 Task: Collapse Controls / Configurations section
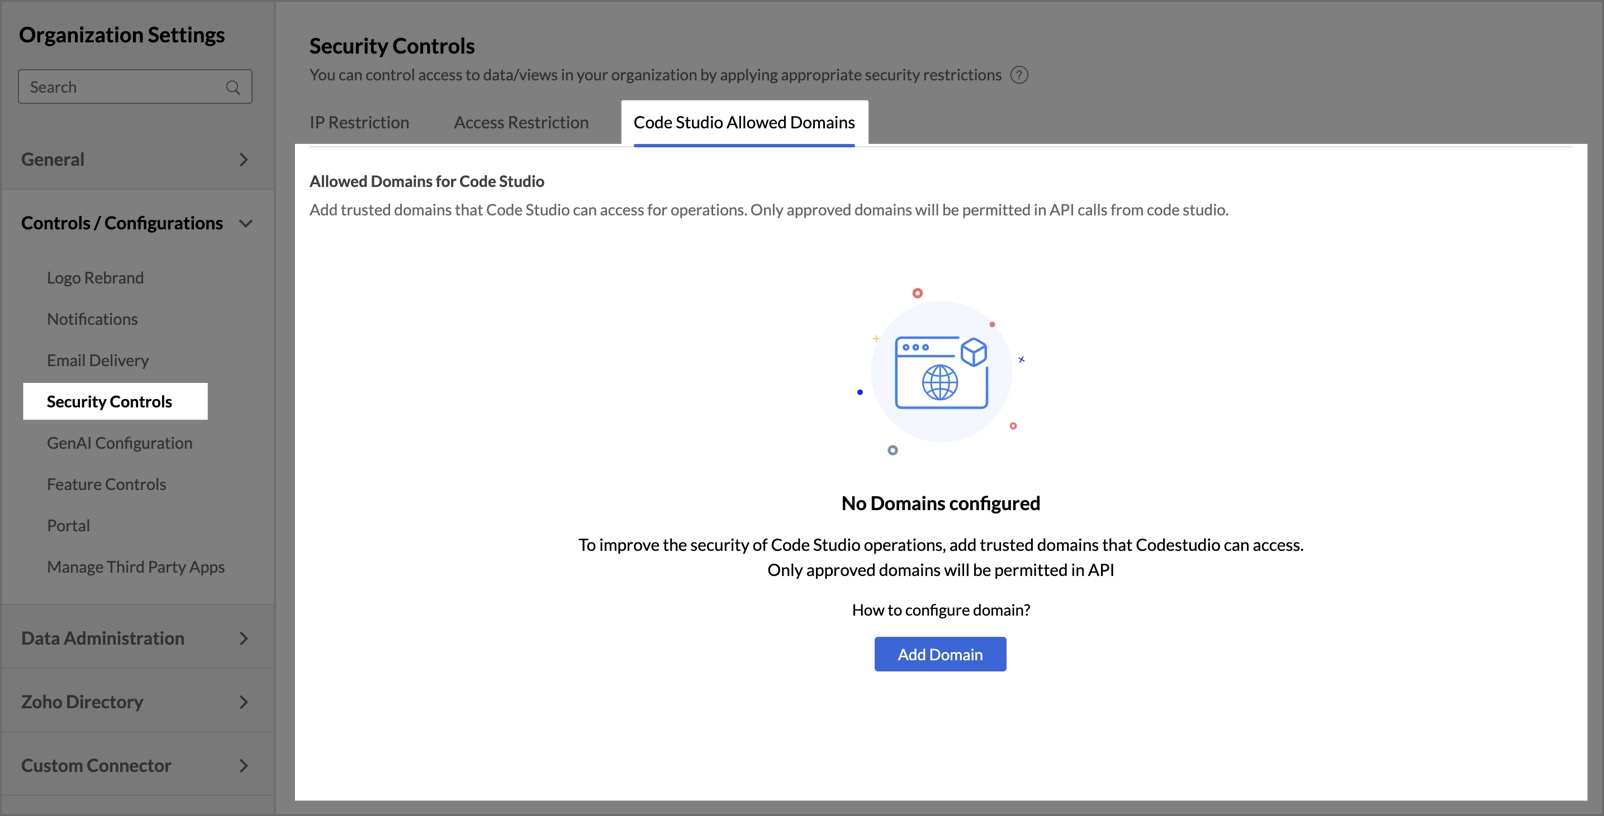pos(245,223)
